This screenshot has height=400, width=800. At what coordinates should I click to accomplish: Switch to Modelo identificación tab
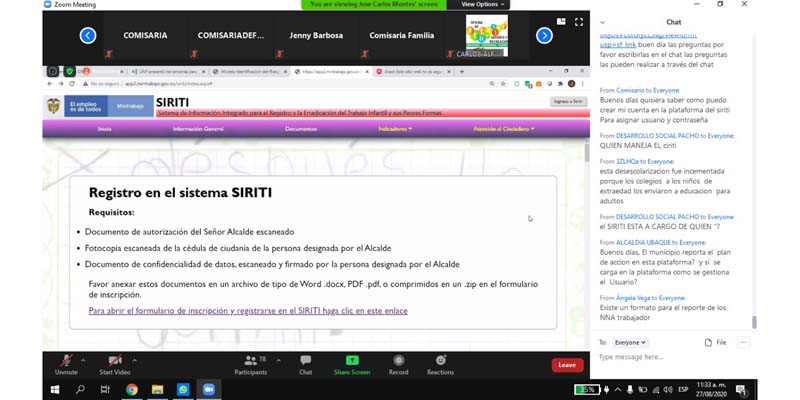[250, 71]
